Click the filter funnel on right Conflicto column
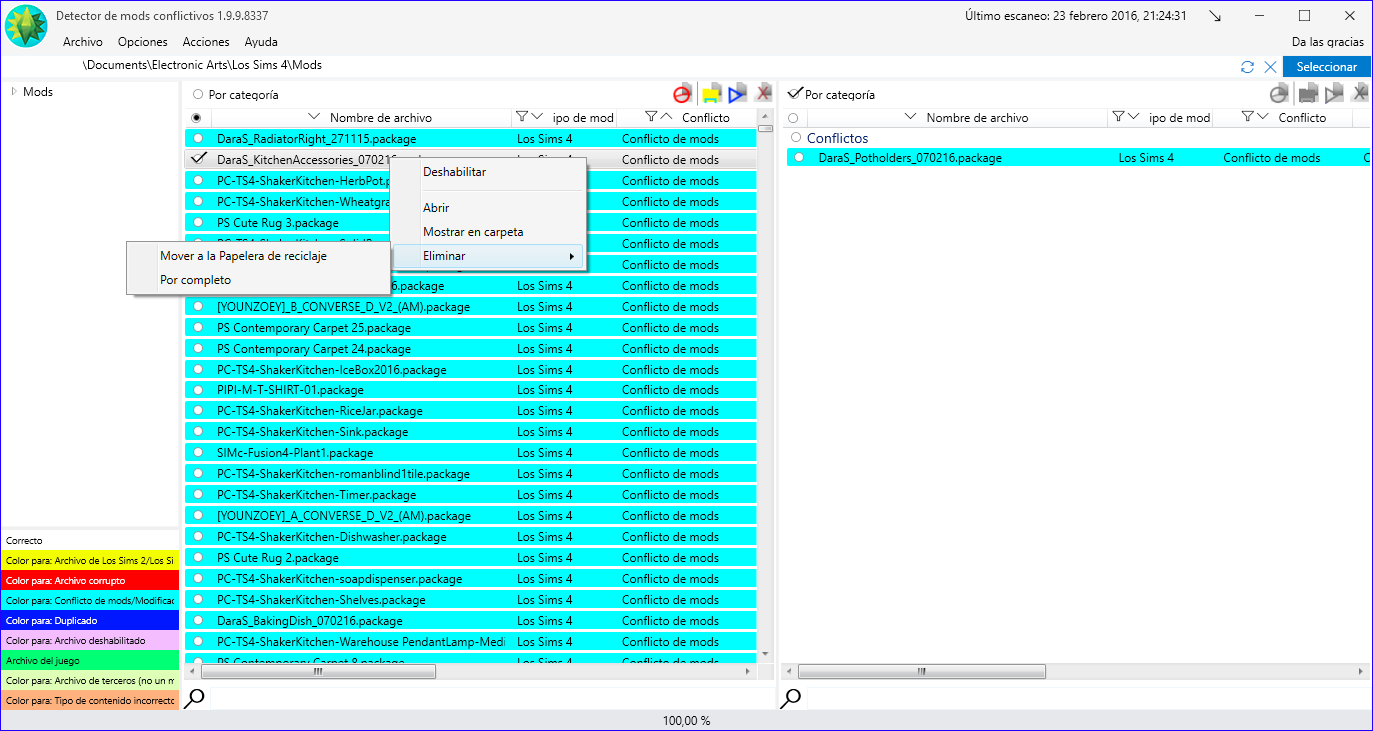The height and width of the screenshot is (731, 1373). pyautogui.click(x=1247, y=117)
